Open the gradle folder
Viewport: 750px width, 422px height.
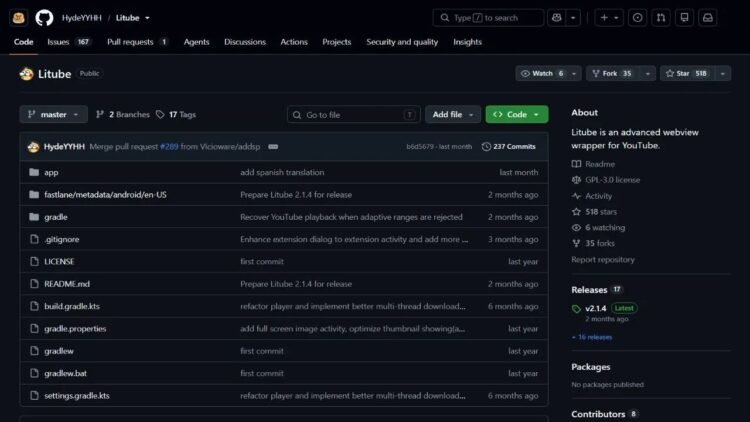(56, 217)
